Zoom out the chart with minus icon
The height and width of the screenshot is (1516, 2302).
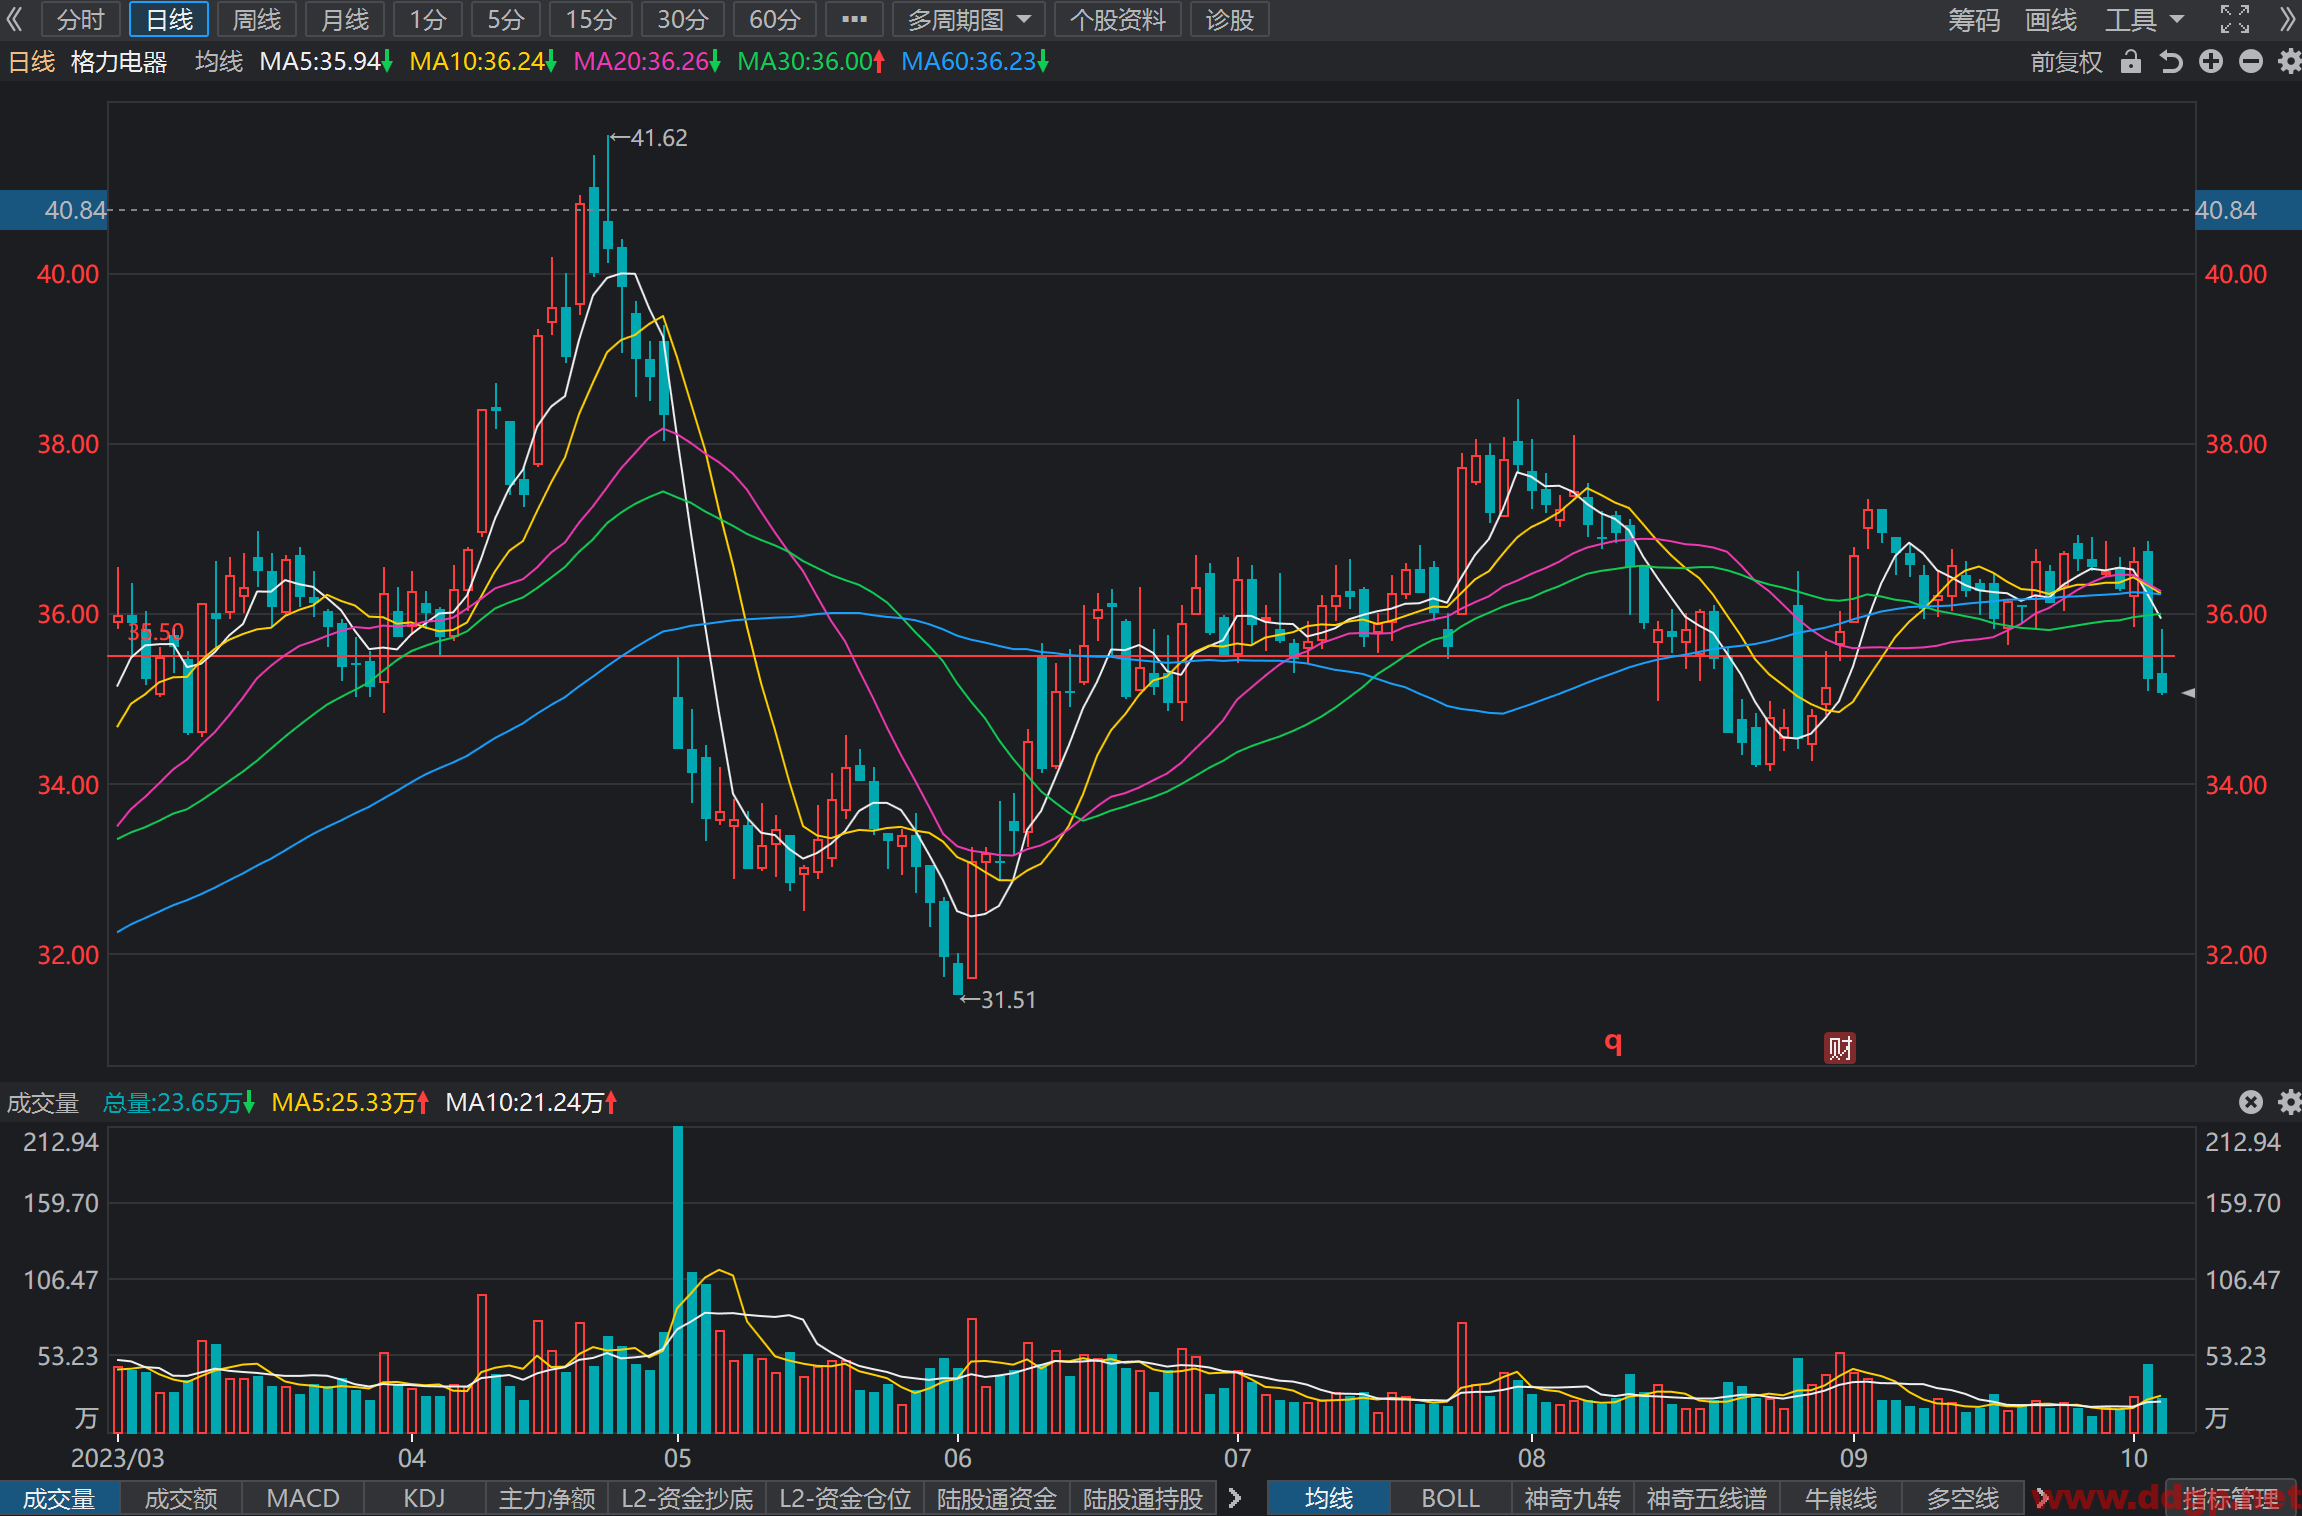point(2251,62)
